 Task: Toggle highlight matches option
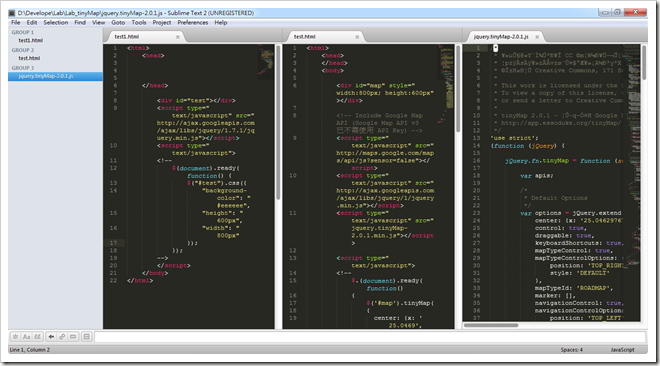[87, 337]
